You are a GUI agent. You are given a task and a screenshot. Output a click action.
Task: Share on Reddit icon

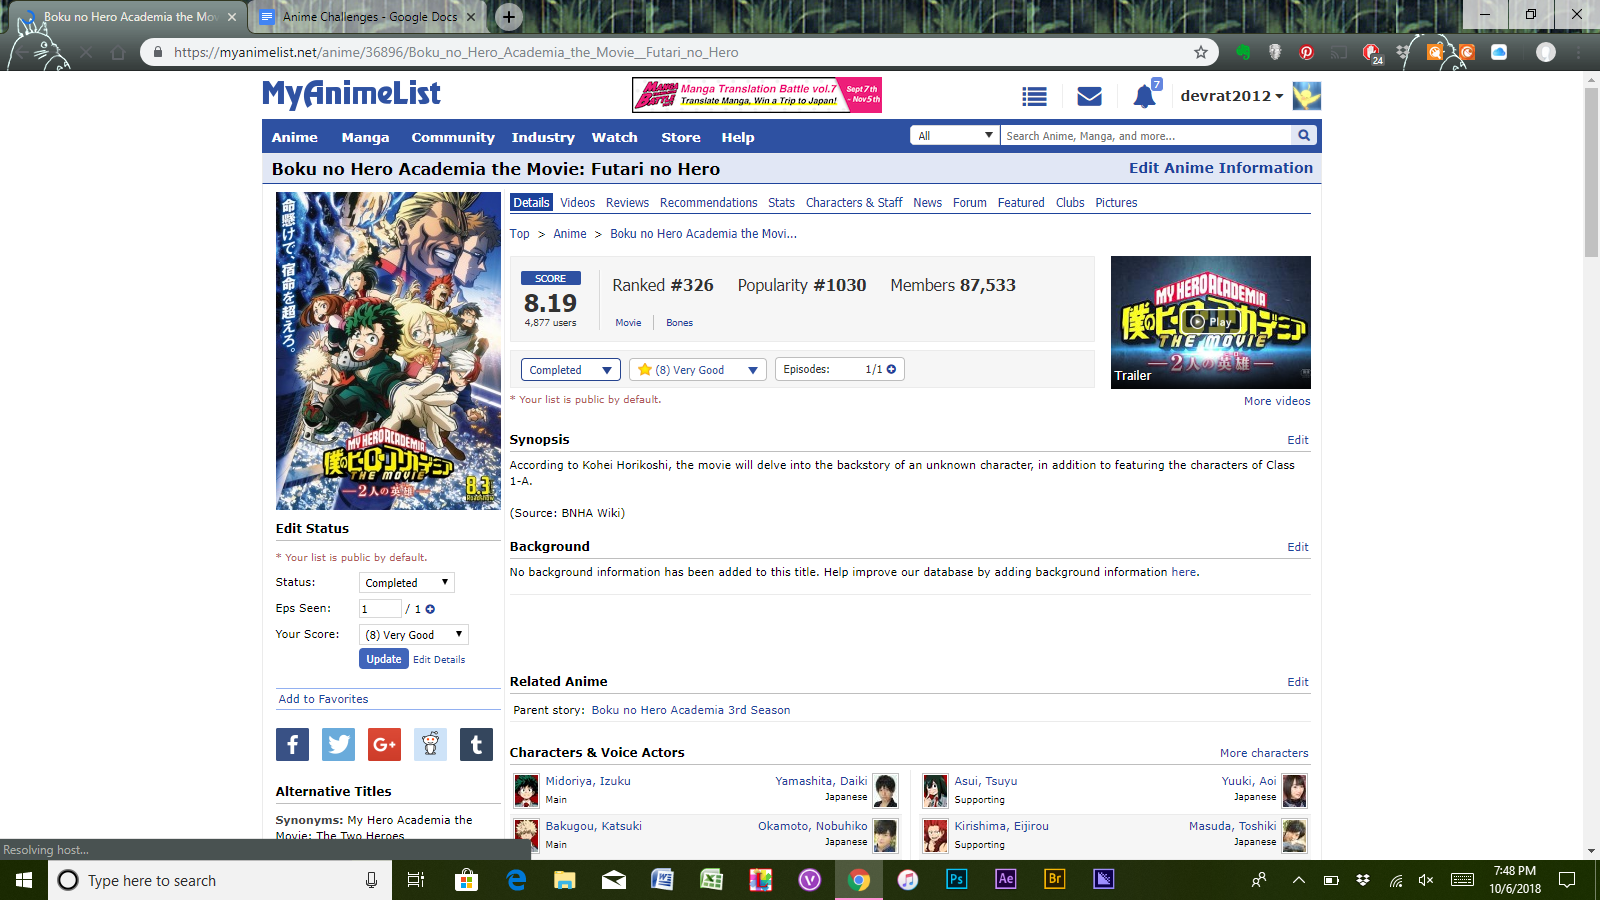430,744
